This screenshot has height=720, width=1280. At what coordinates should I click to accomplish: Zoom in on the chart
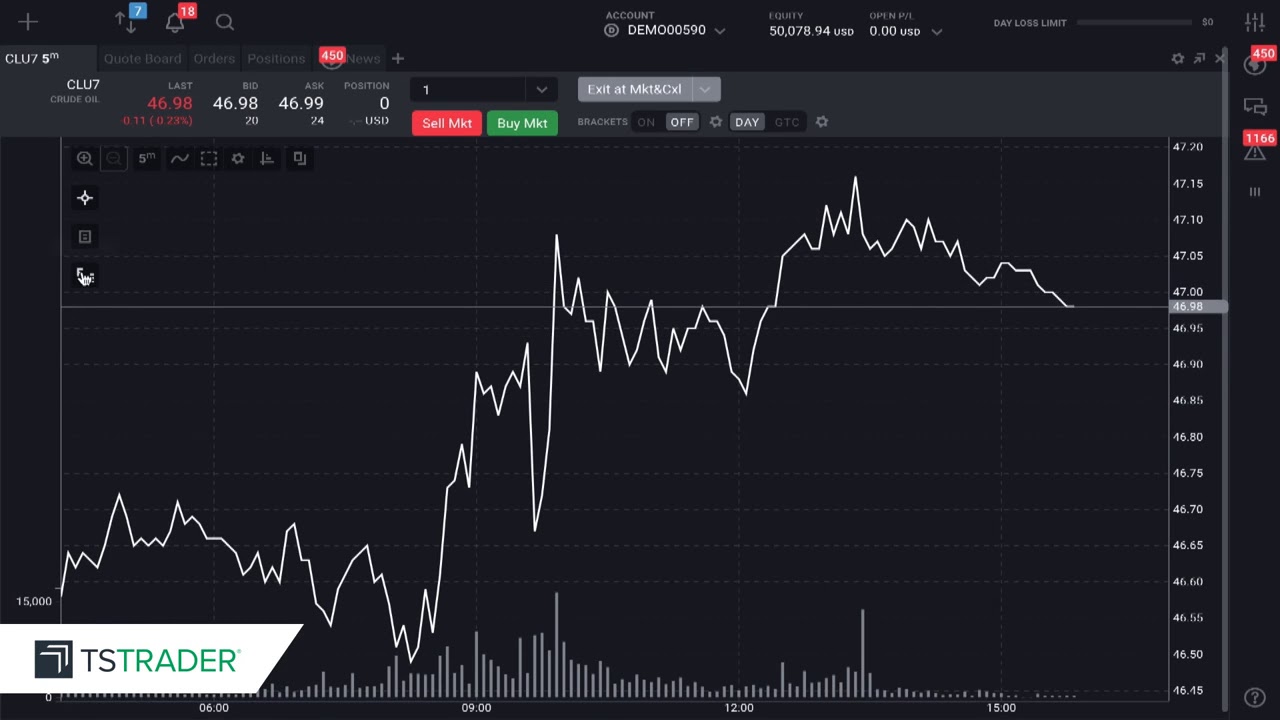[x=85, y=158]
